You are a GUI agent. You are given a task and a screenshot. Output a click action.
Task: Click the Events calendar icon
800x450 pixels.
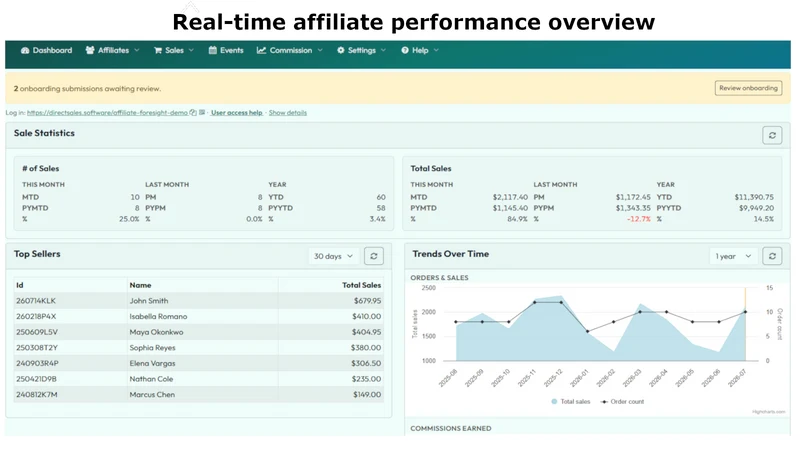click(x=213, y=50)
